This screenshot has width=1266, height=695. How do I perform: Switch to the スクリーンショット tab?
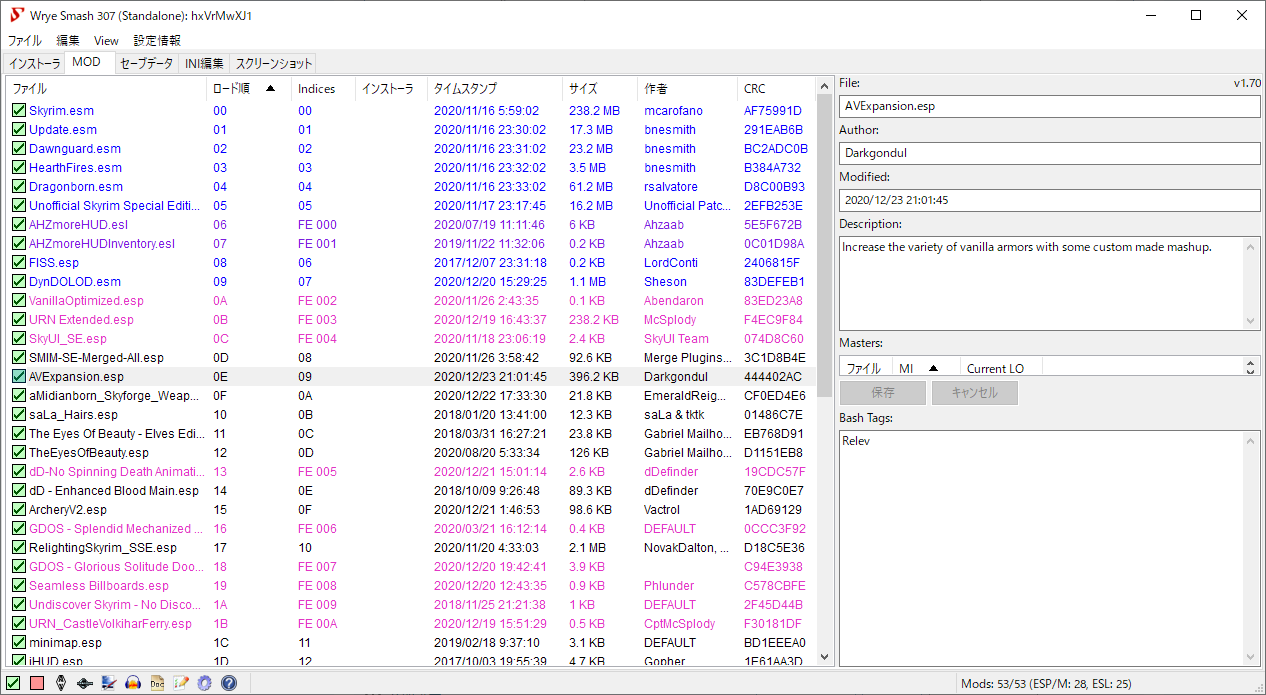click(x=273, y=64)
